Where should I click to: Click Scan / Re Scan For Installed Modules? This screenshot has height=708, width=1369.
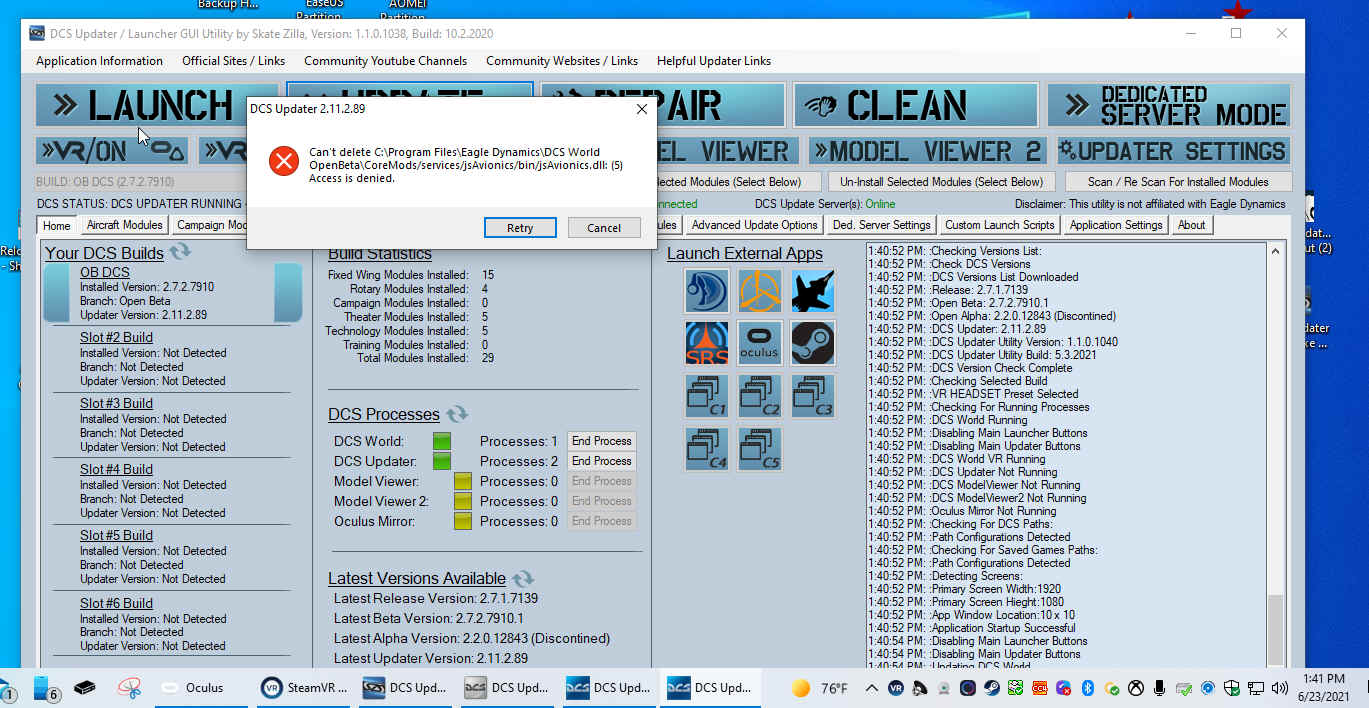pyautogui.click(x=1177, y=182)
